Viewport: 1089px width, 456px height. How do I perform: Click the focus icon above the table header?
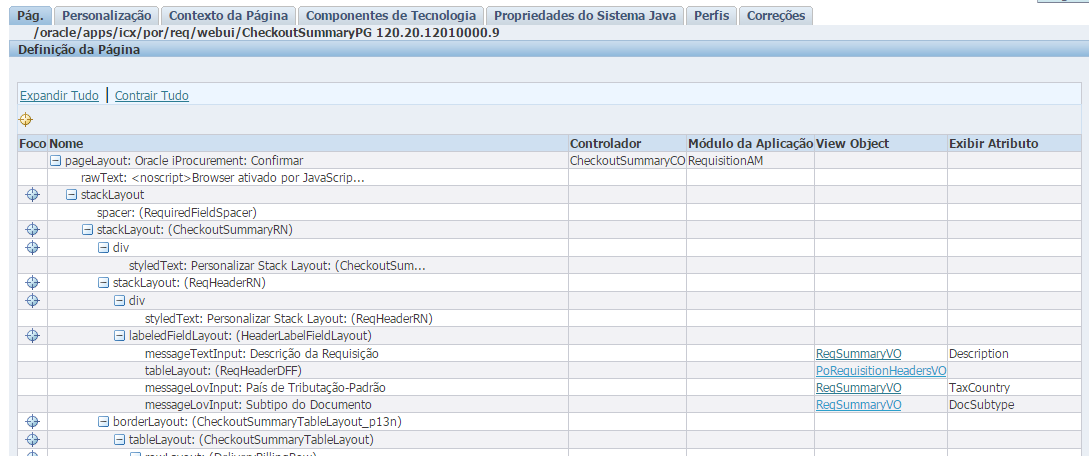coord(26,120)
